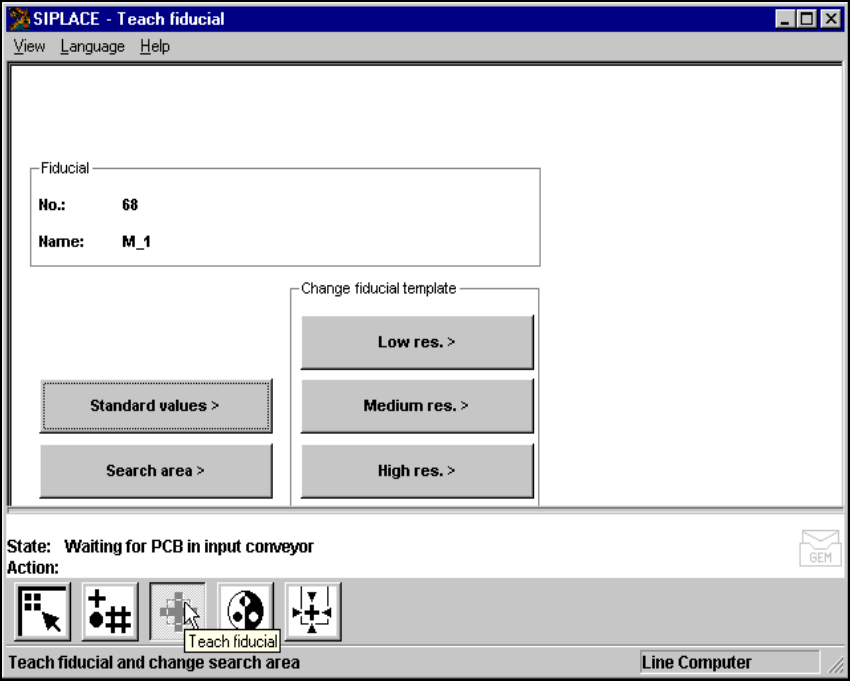Viewport: 850px width, 681px height.
Task: Click the 'Change fiducial template' group label
Action: click(x=378, y=288)
